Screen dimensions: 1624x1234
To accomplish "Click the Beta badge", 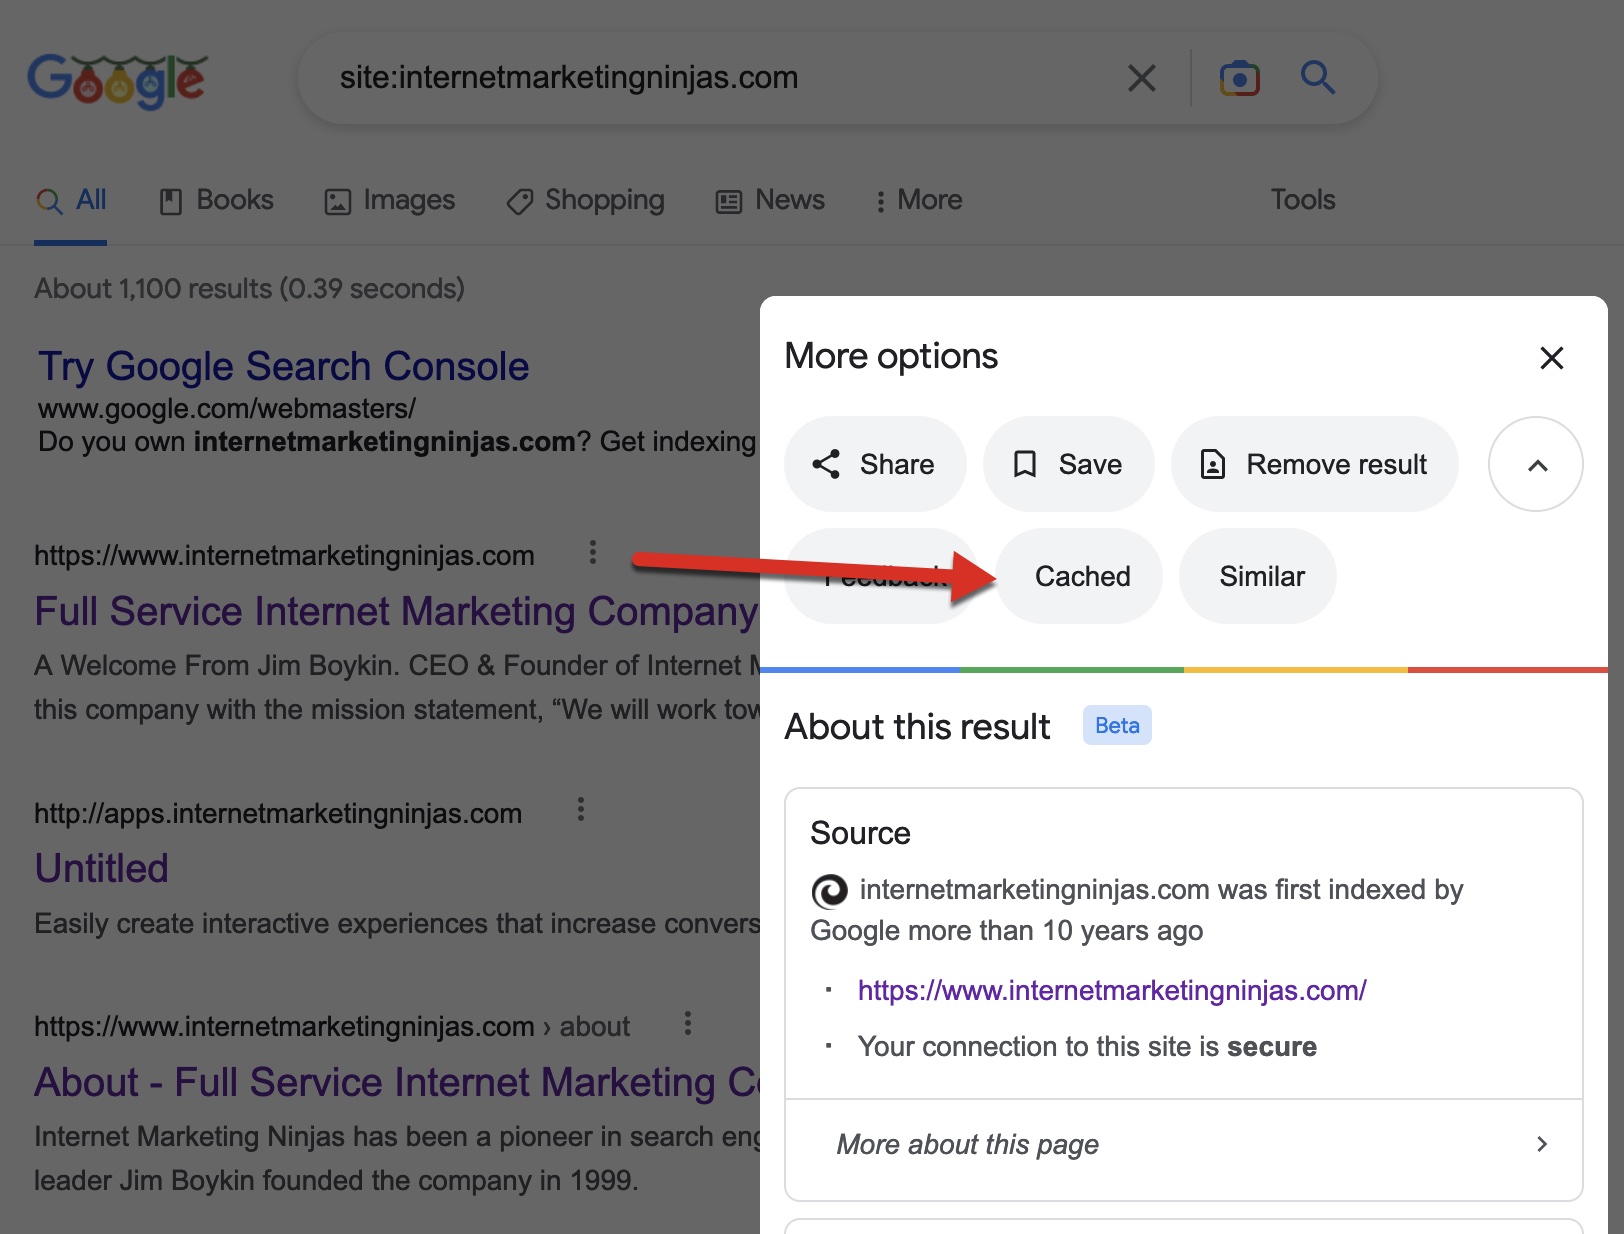I will tap(1117, 725).
